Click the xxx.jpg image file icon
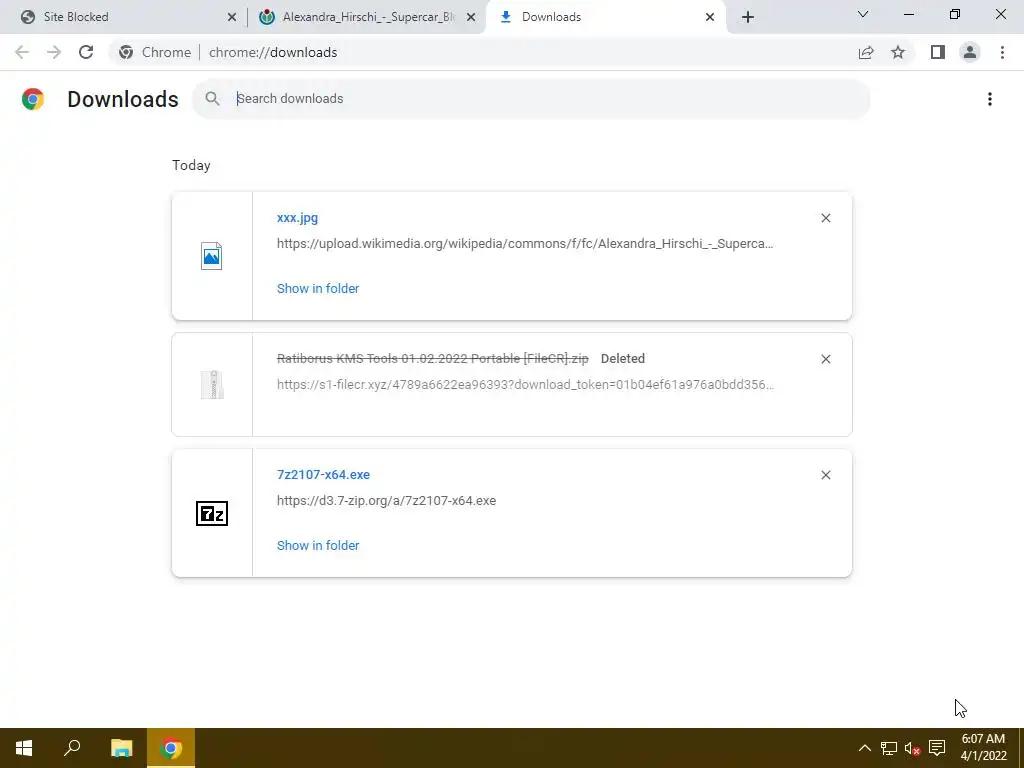The image size is (1024, 768). tap(212, 256)
